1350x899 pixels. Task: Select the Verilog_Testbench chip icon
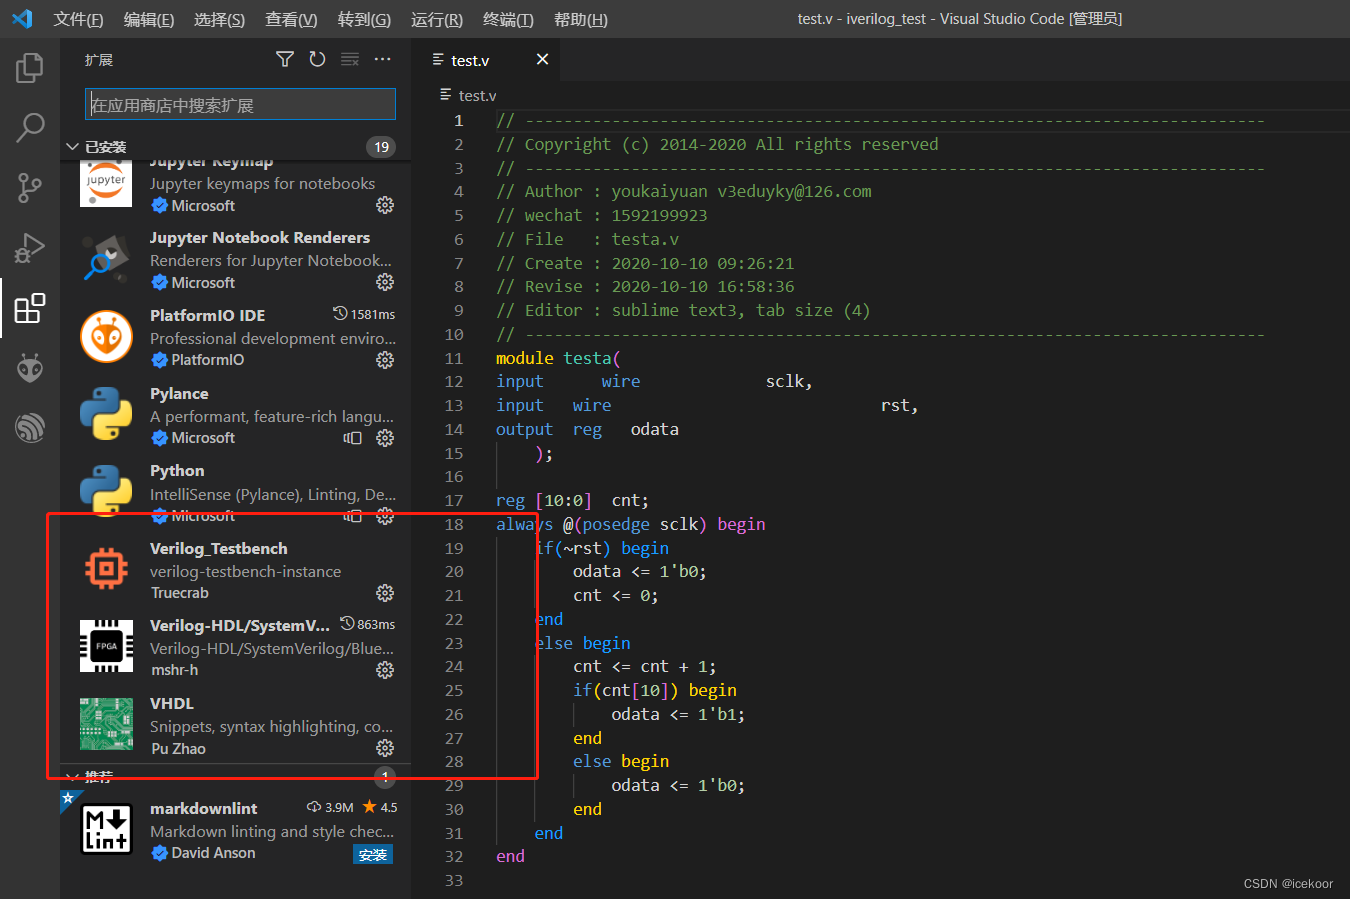click(x=106, y=569)
